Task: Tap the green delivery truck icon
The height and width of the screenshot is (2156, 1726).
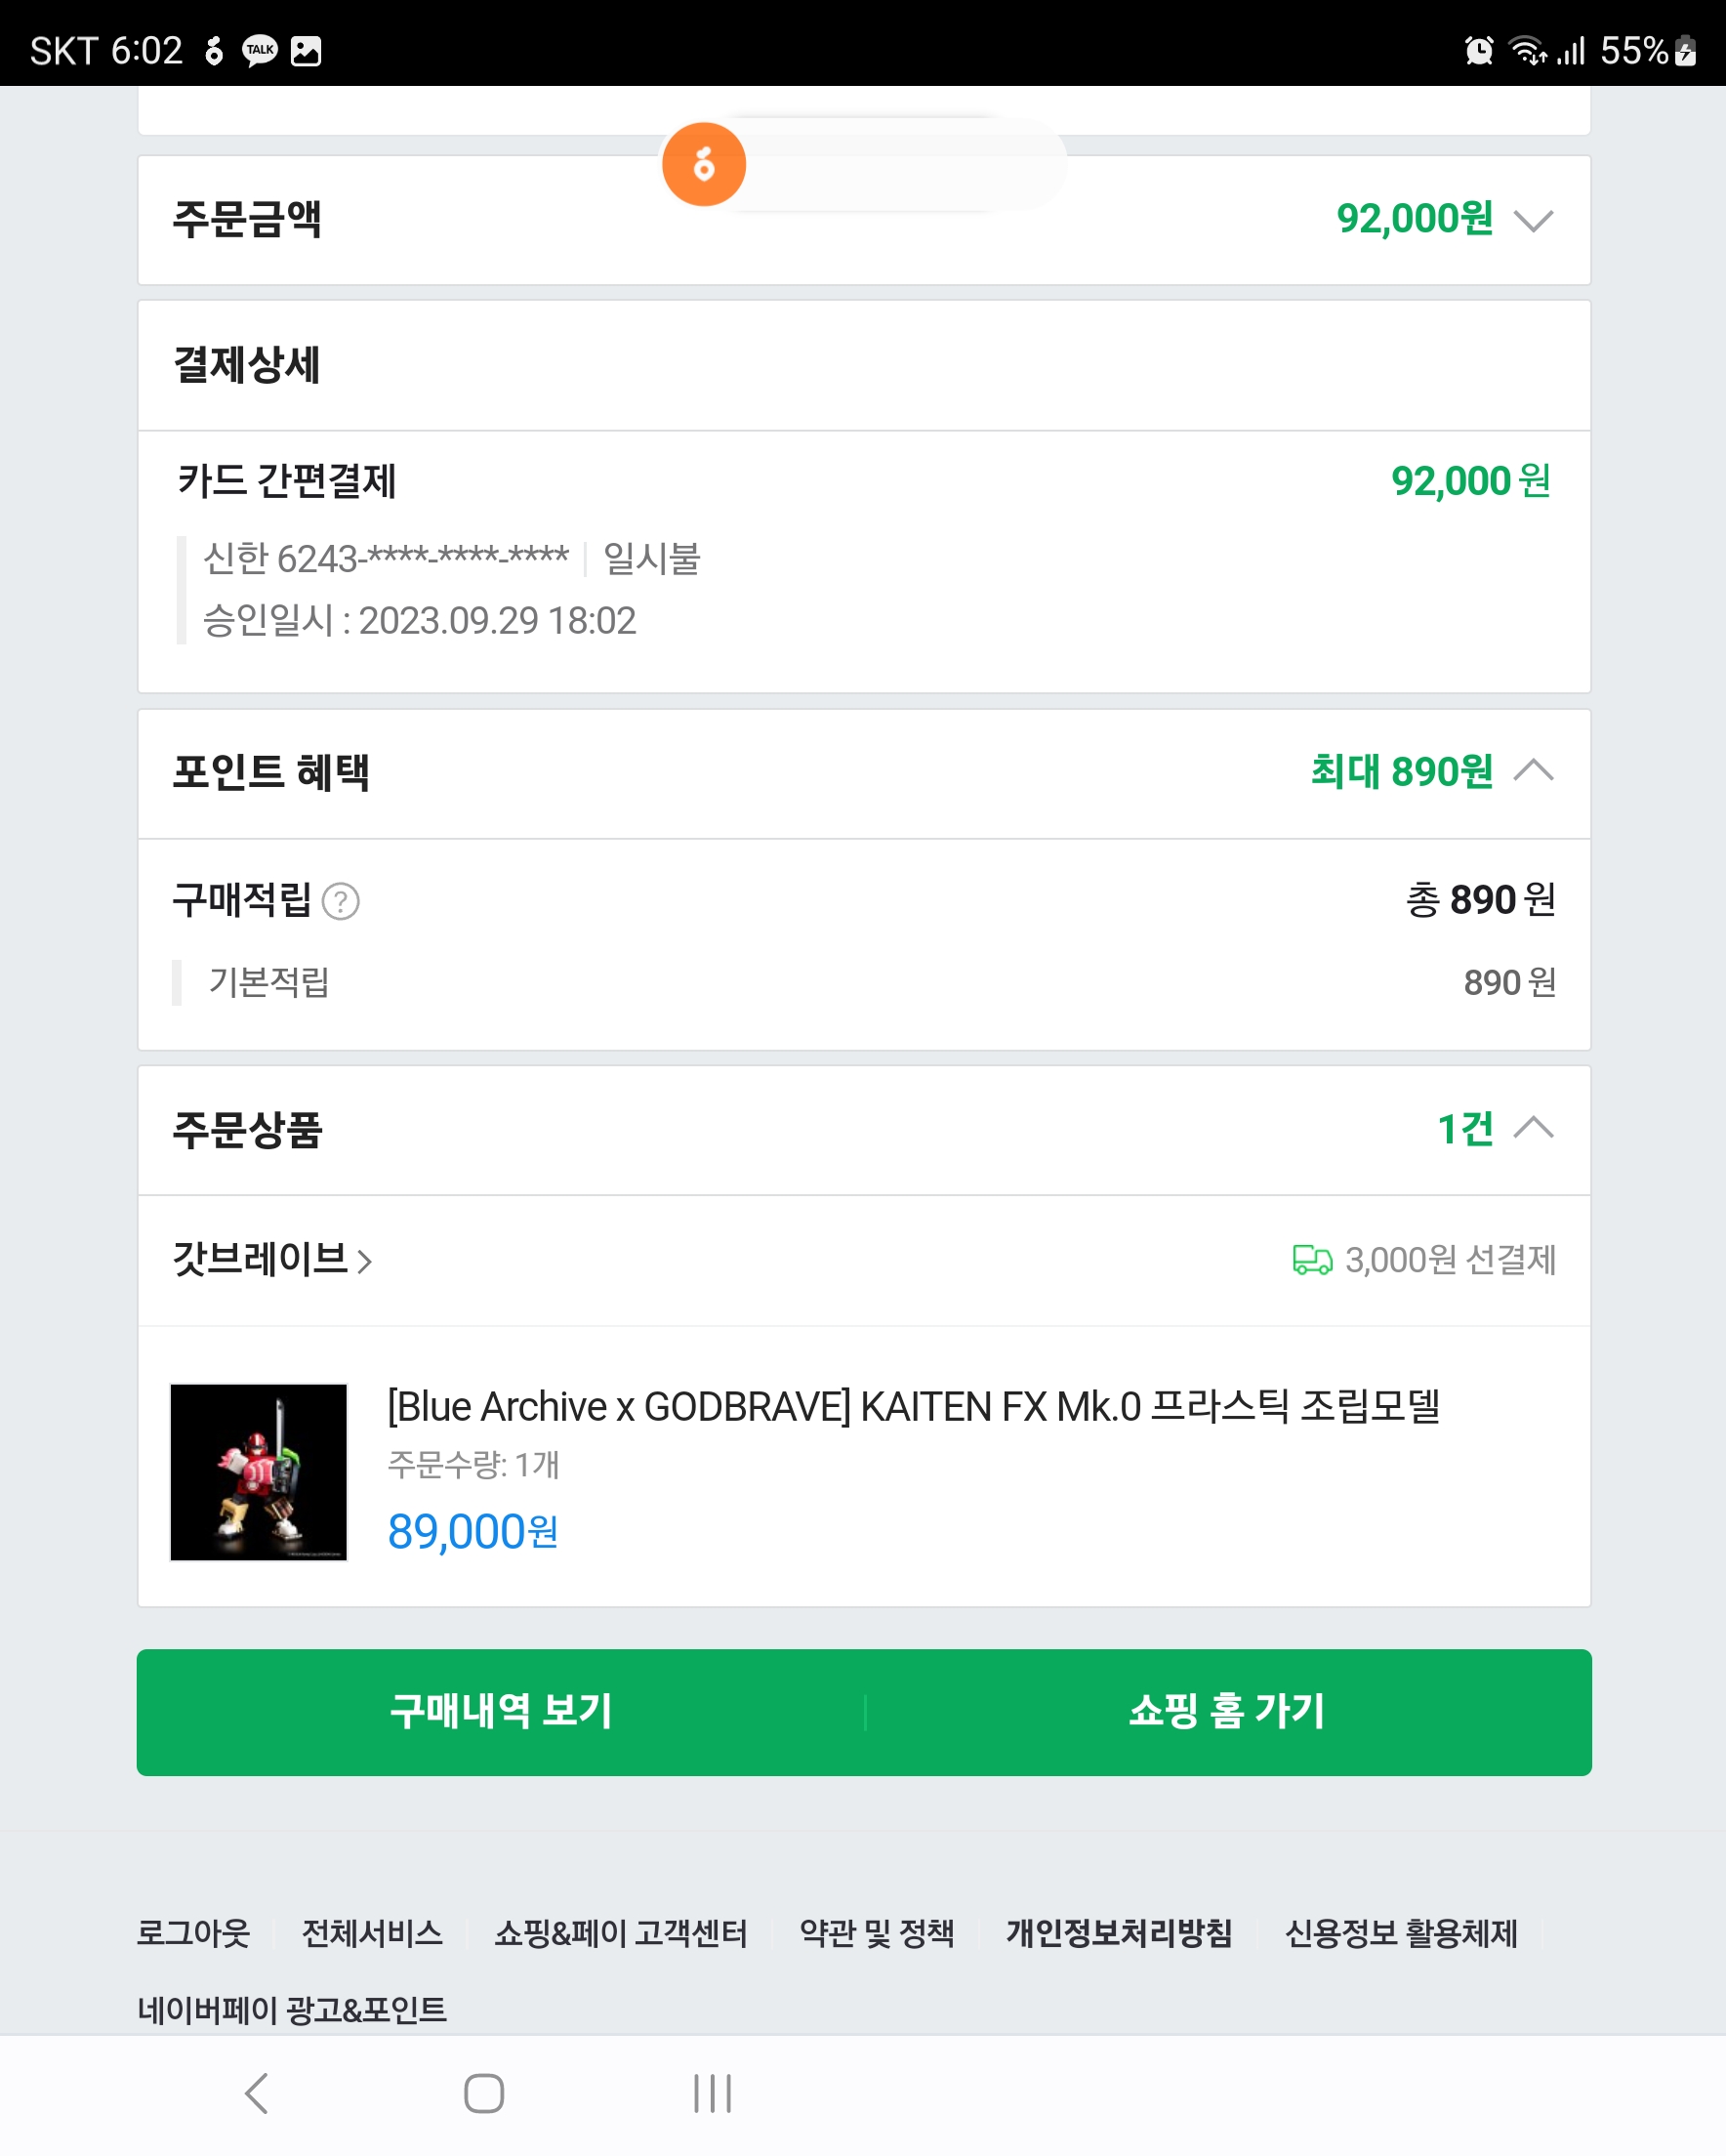Action: pos(1311,1260)
